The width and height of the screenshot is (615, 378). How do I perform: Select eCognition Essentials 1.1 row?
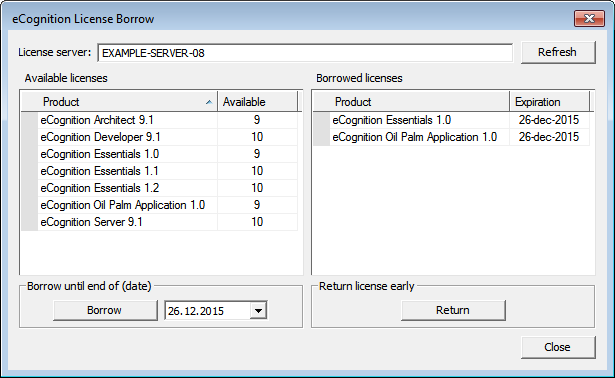[159, 171]
